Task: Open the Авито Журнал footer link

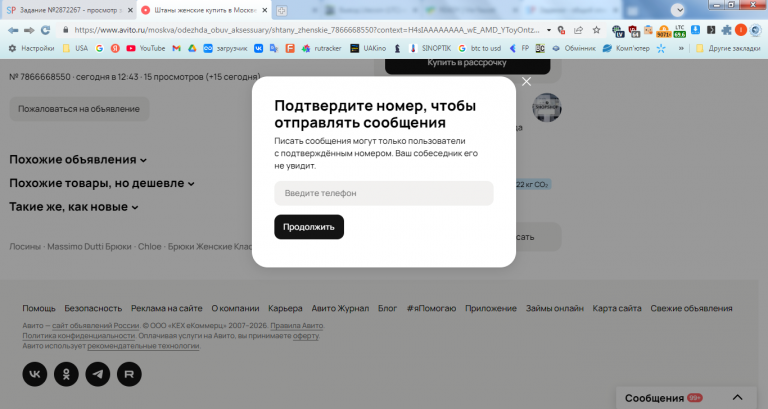Action: click(340, 308)
